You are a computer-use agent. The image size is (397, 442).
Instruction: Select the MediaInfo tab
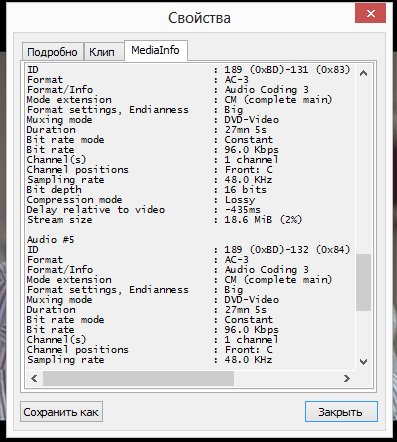pyautogui.click(x=156, y=50)
